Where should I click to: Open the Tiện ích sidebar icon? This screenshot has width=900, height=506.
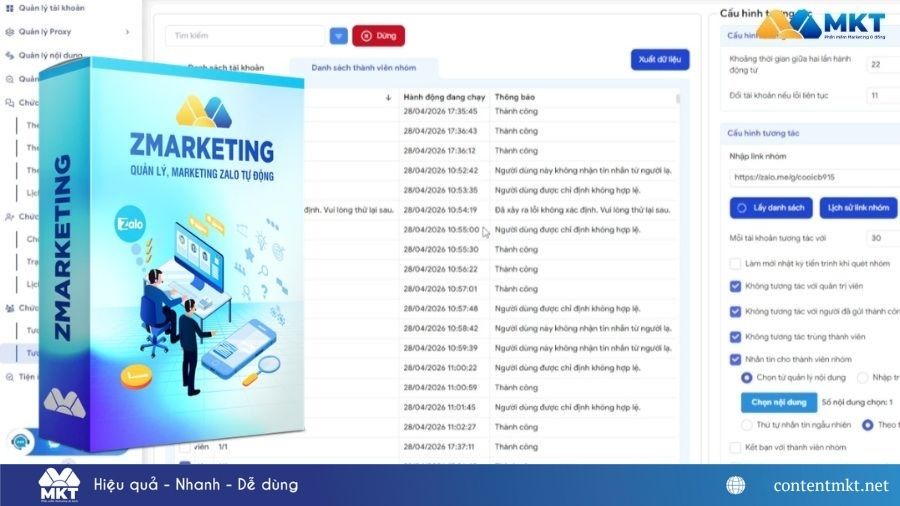pyautogui.click(x=9, y=377)
